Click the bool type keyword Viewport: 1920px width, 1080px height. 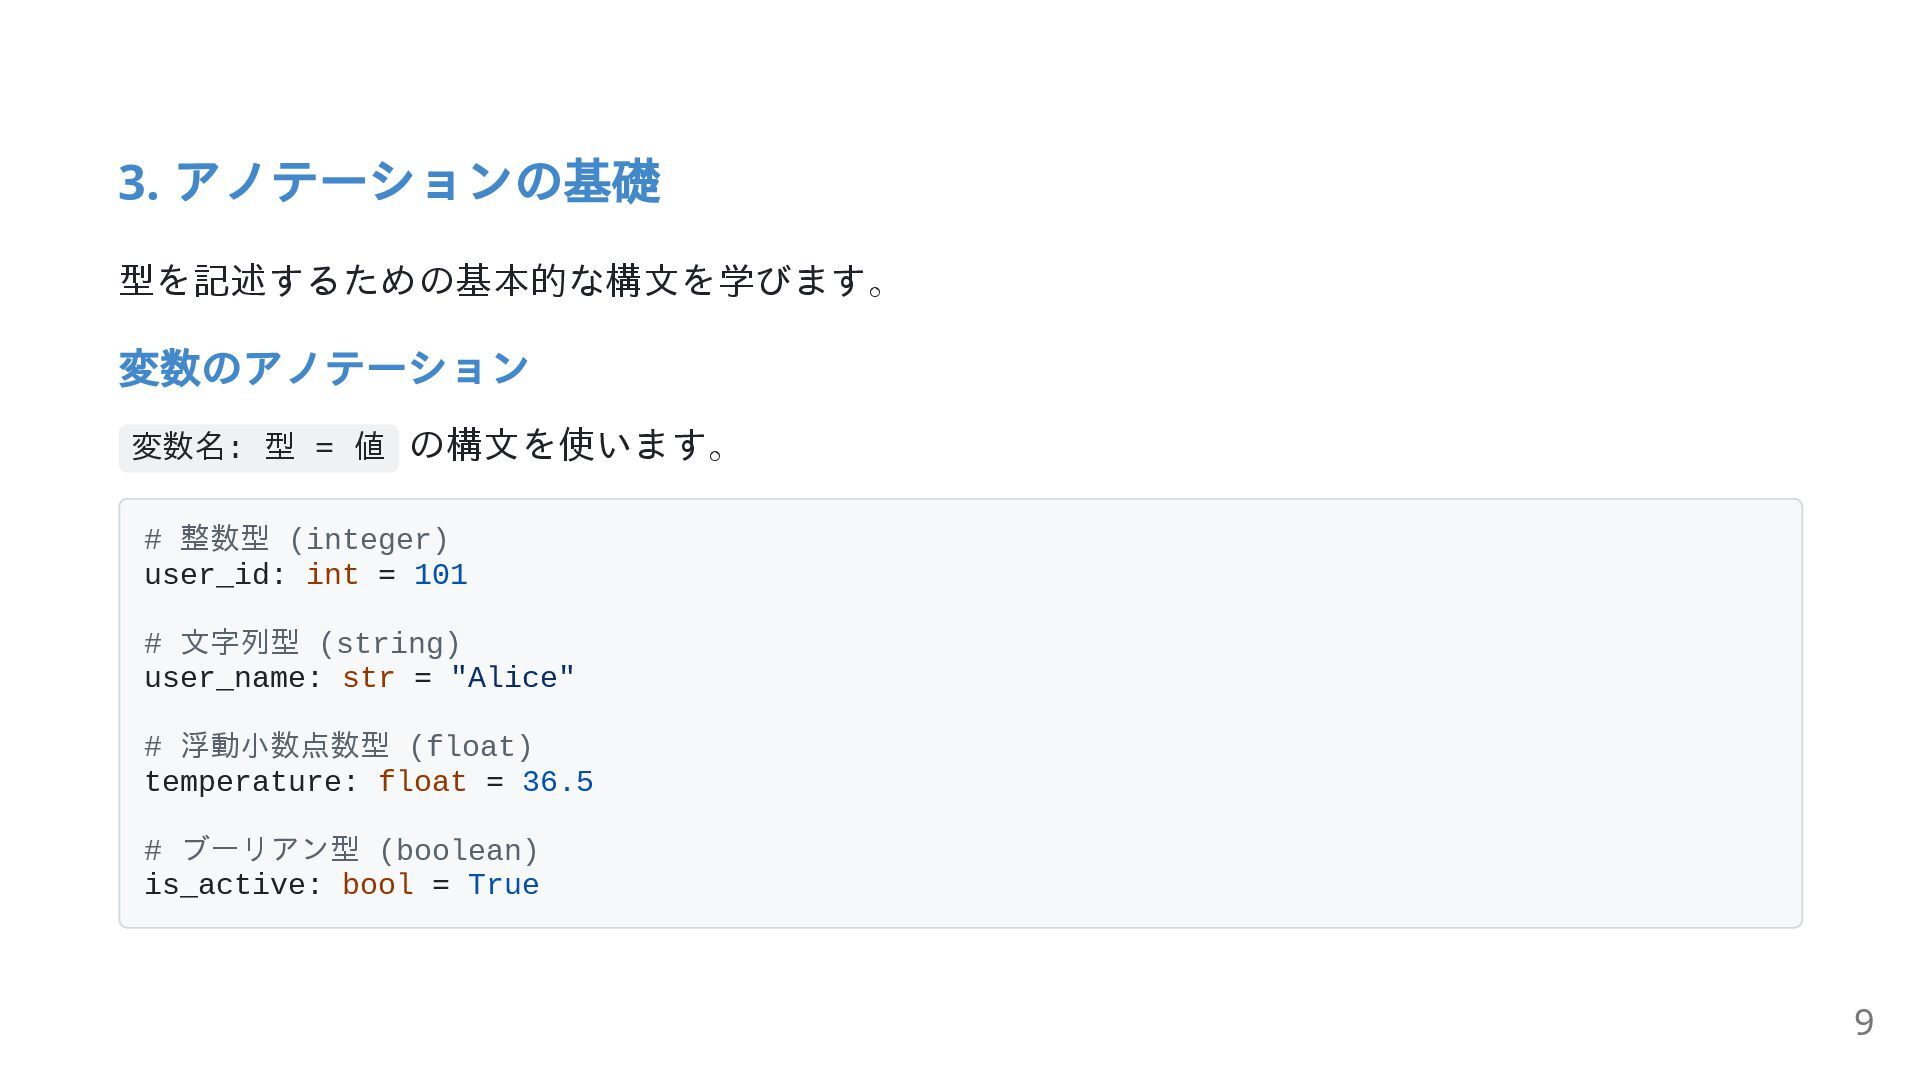(378, 885)
